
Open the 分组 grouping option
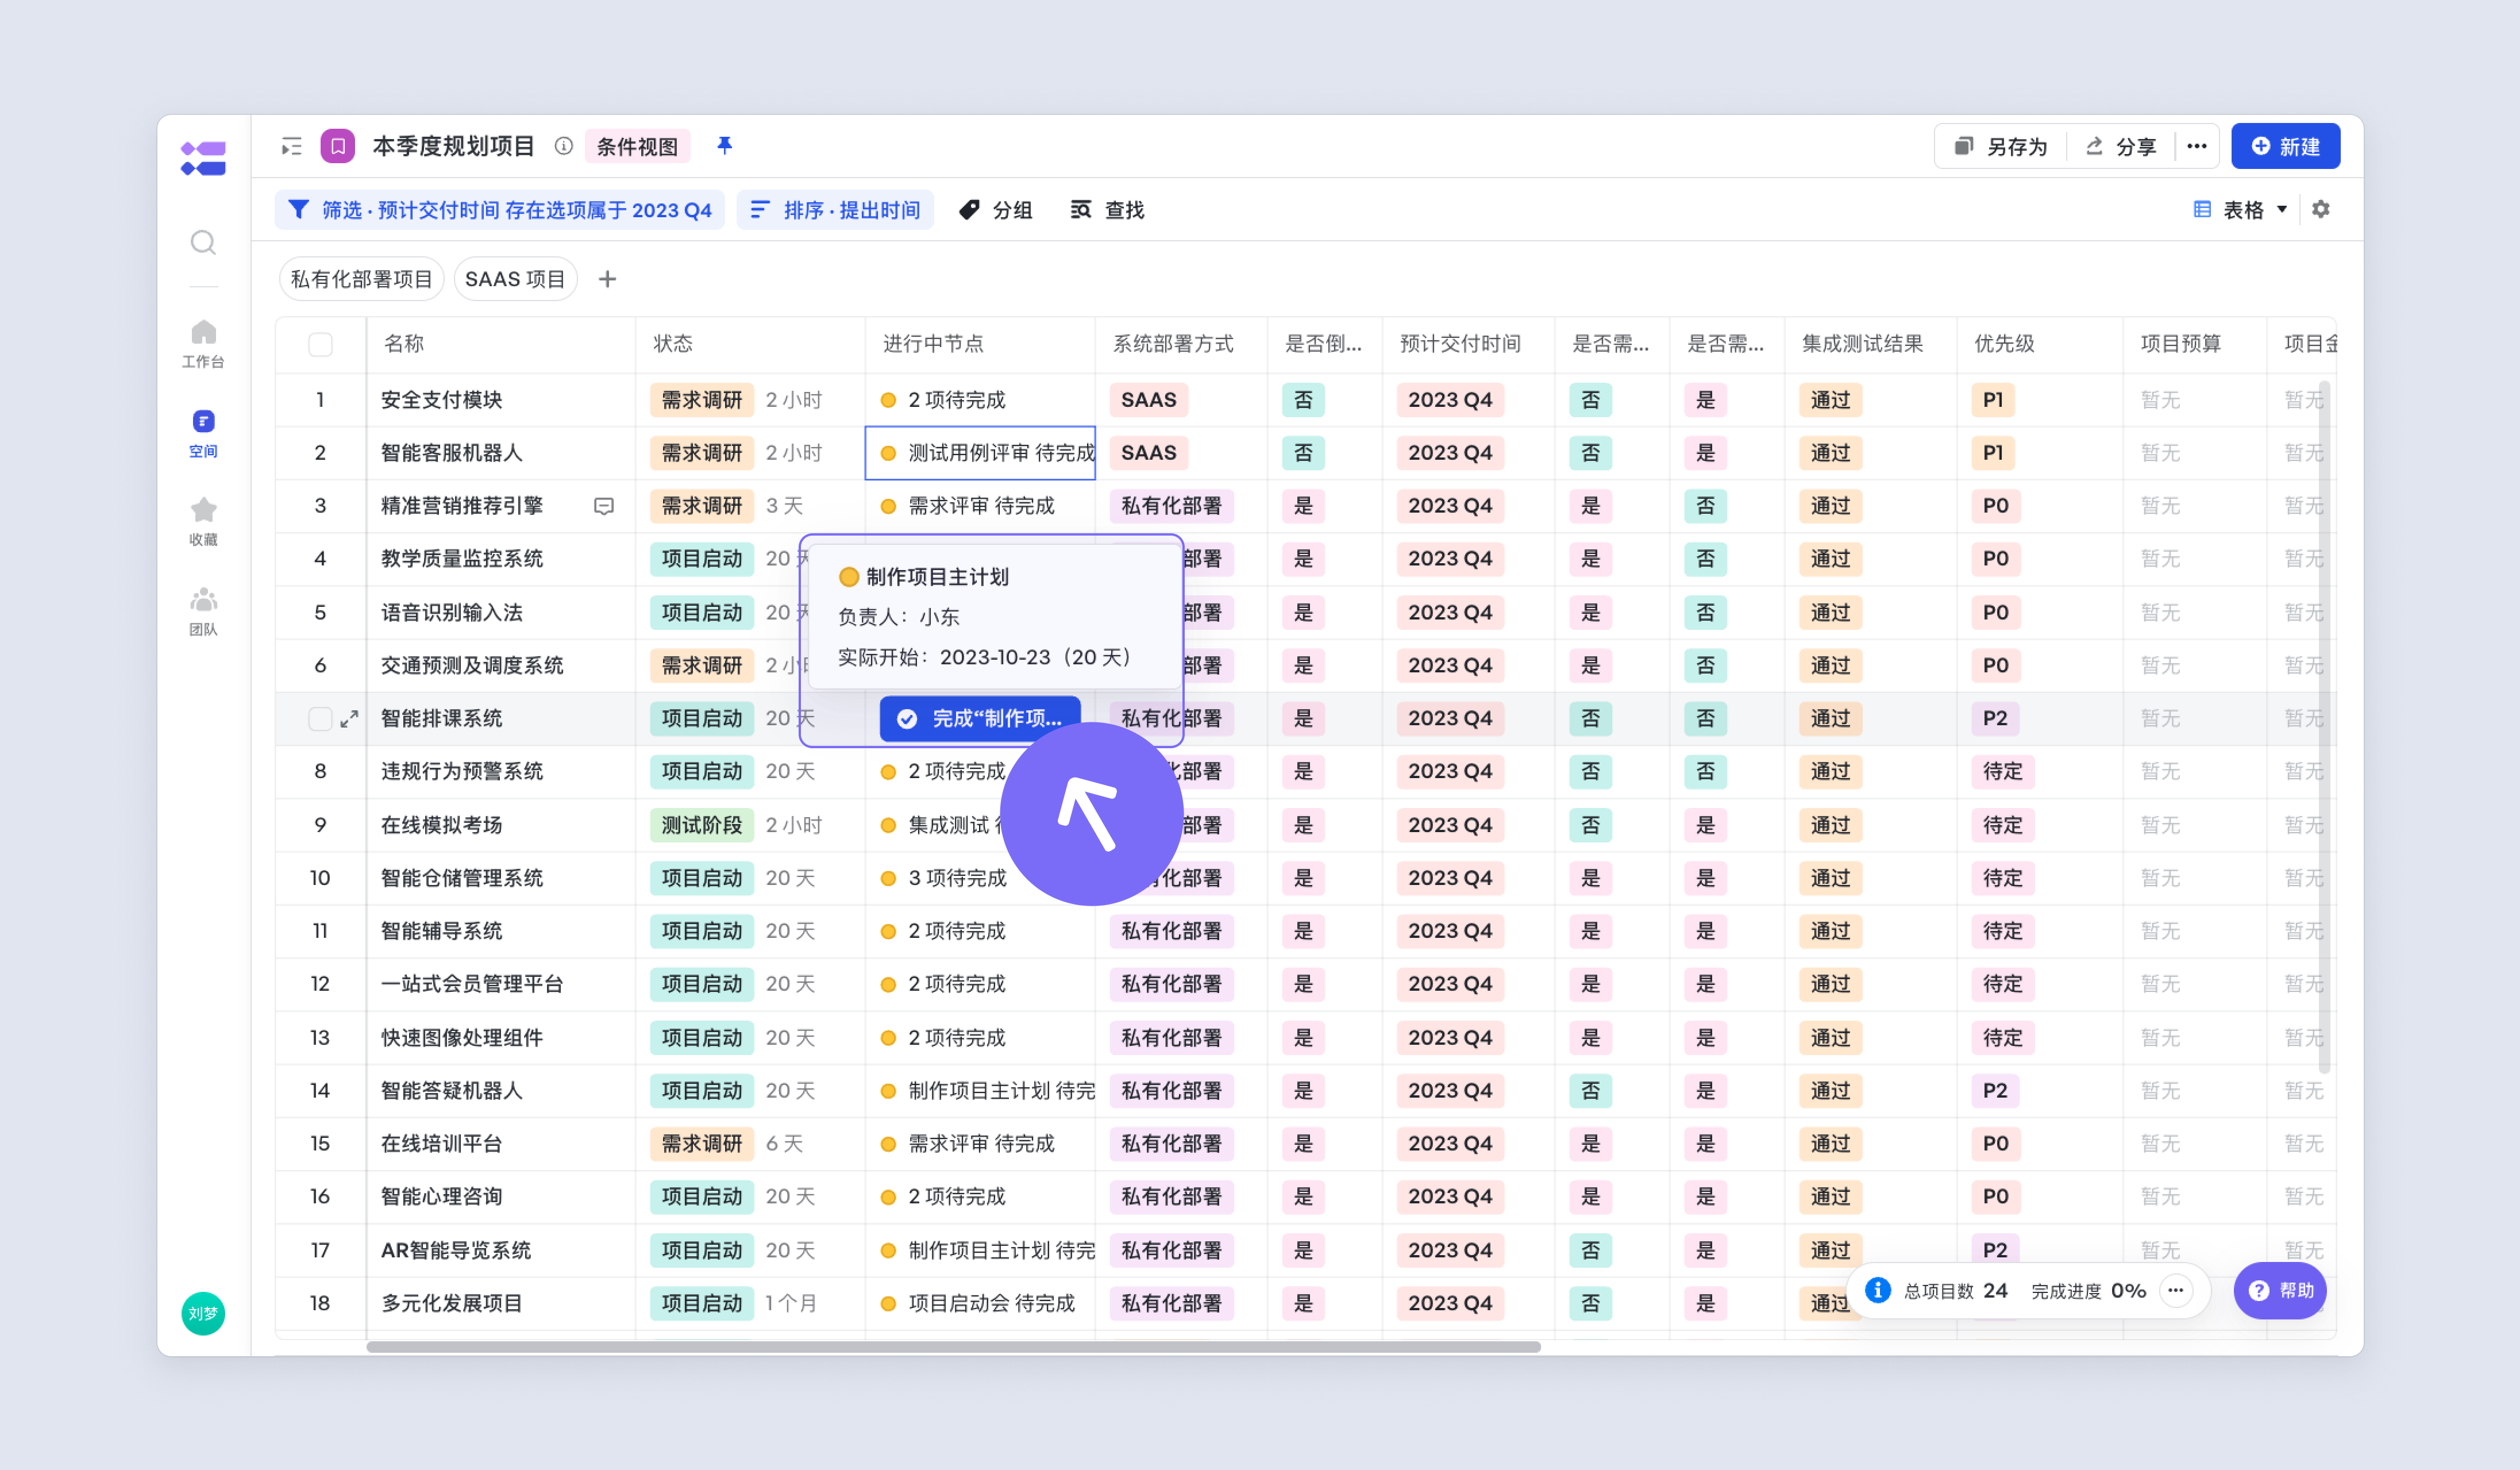pos(996,210)
